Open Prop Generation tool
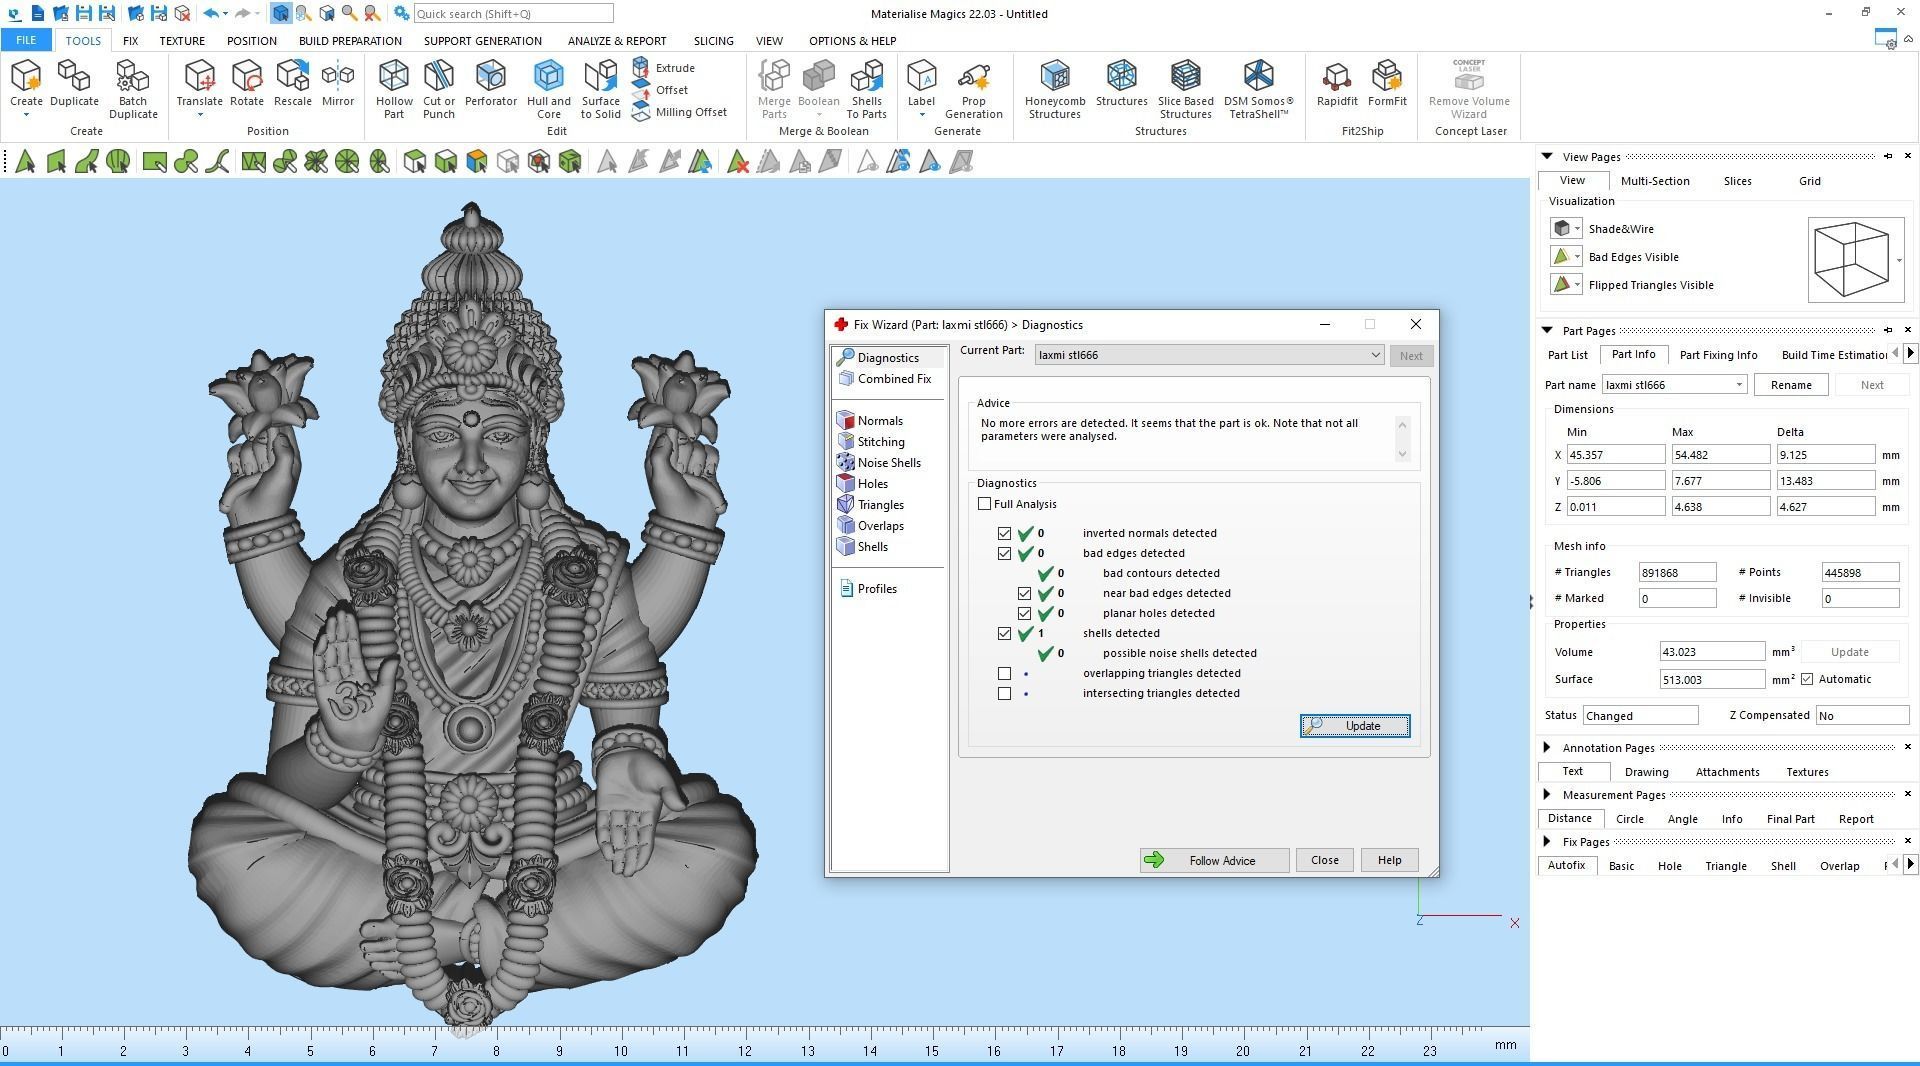 pos(973,88)
